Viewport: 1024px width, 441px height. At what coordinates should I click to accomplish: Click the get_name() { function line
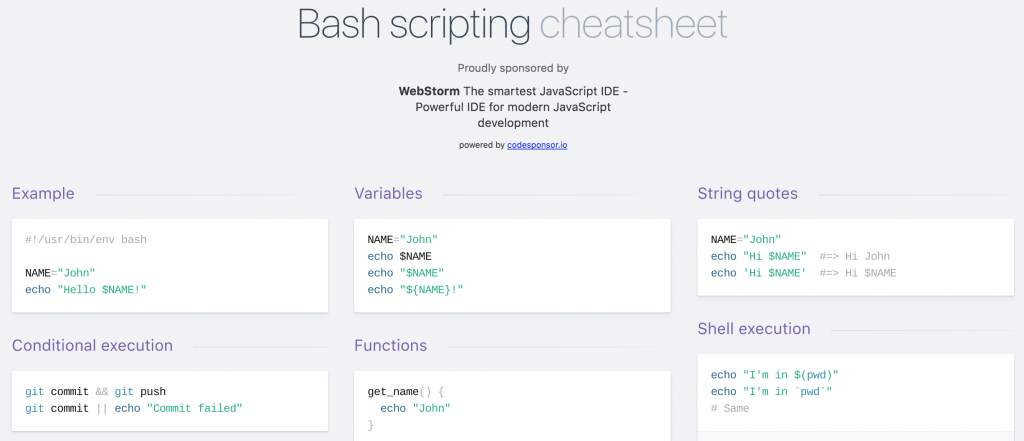pos(406,392)
